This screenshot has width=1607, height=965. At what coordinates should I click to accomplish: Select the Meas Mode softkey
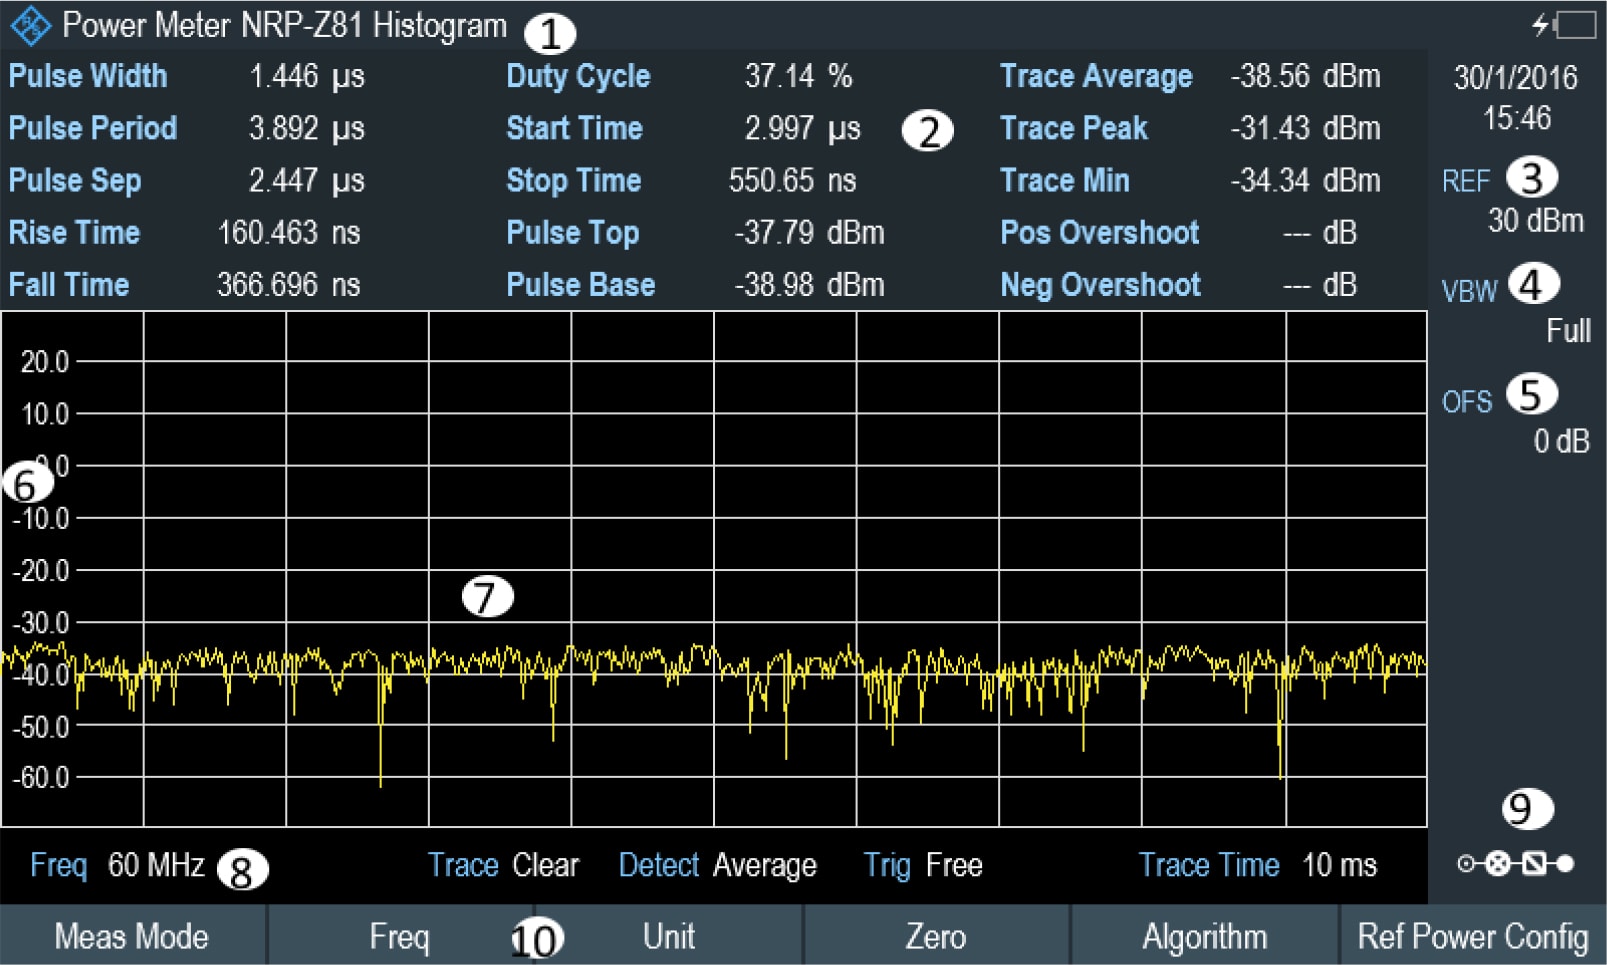[133, 937]
